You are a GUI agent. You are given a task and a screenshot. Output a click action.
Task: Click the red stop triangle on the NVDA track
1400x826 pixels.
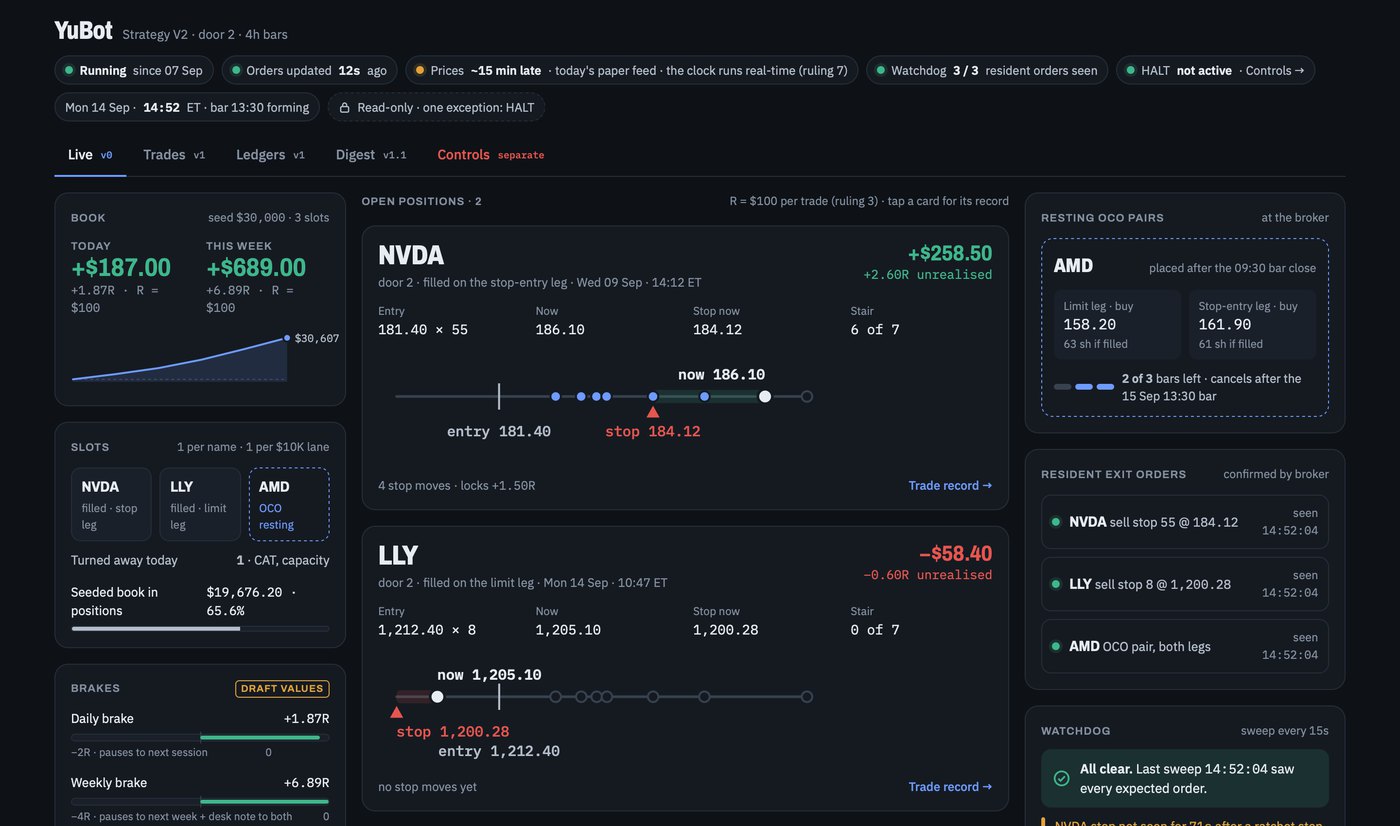[x=653, y=411]
